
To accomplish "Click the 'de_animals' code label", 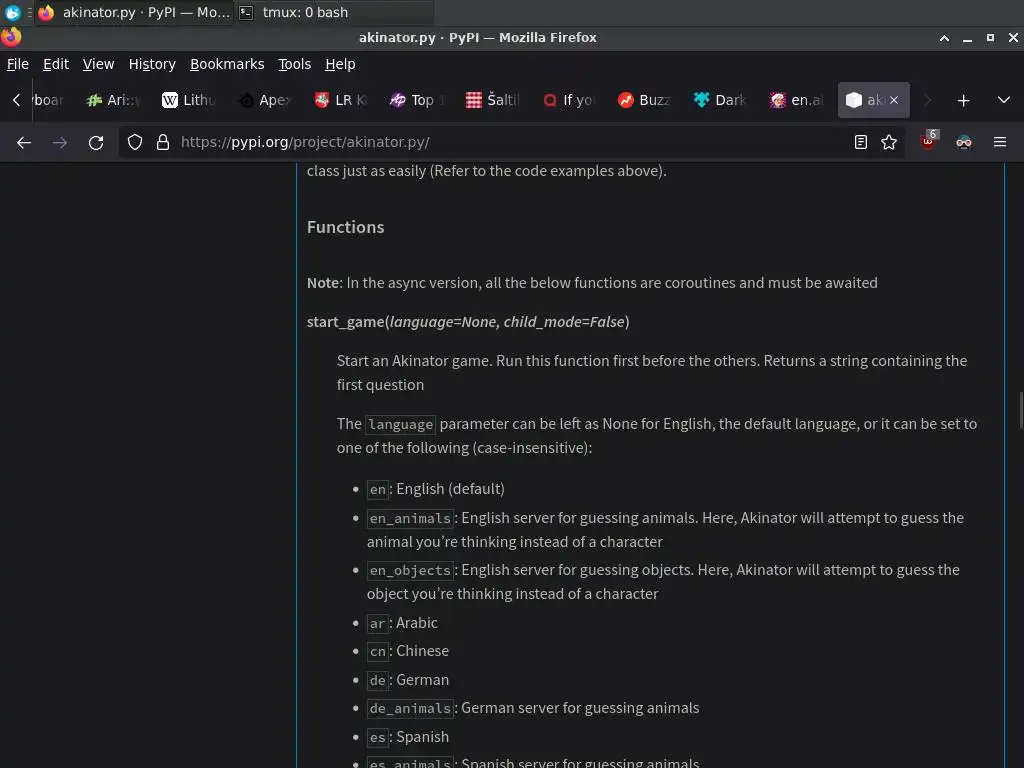I will 410,709.
